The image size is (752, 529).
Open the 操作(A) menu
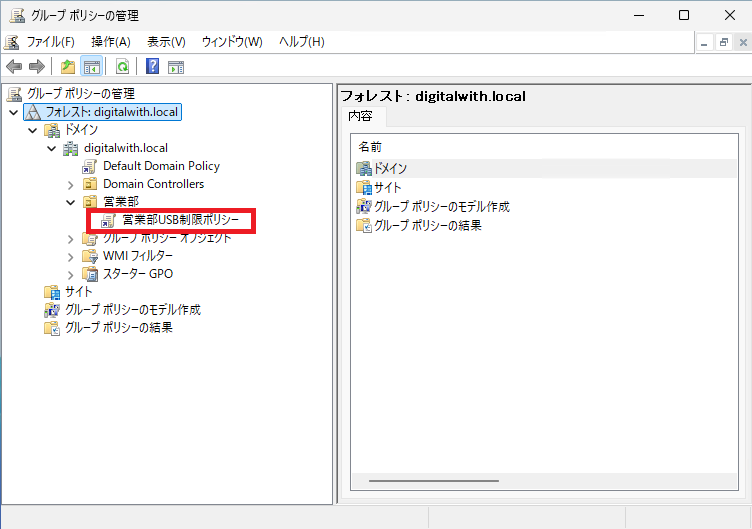coord(111,42)
